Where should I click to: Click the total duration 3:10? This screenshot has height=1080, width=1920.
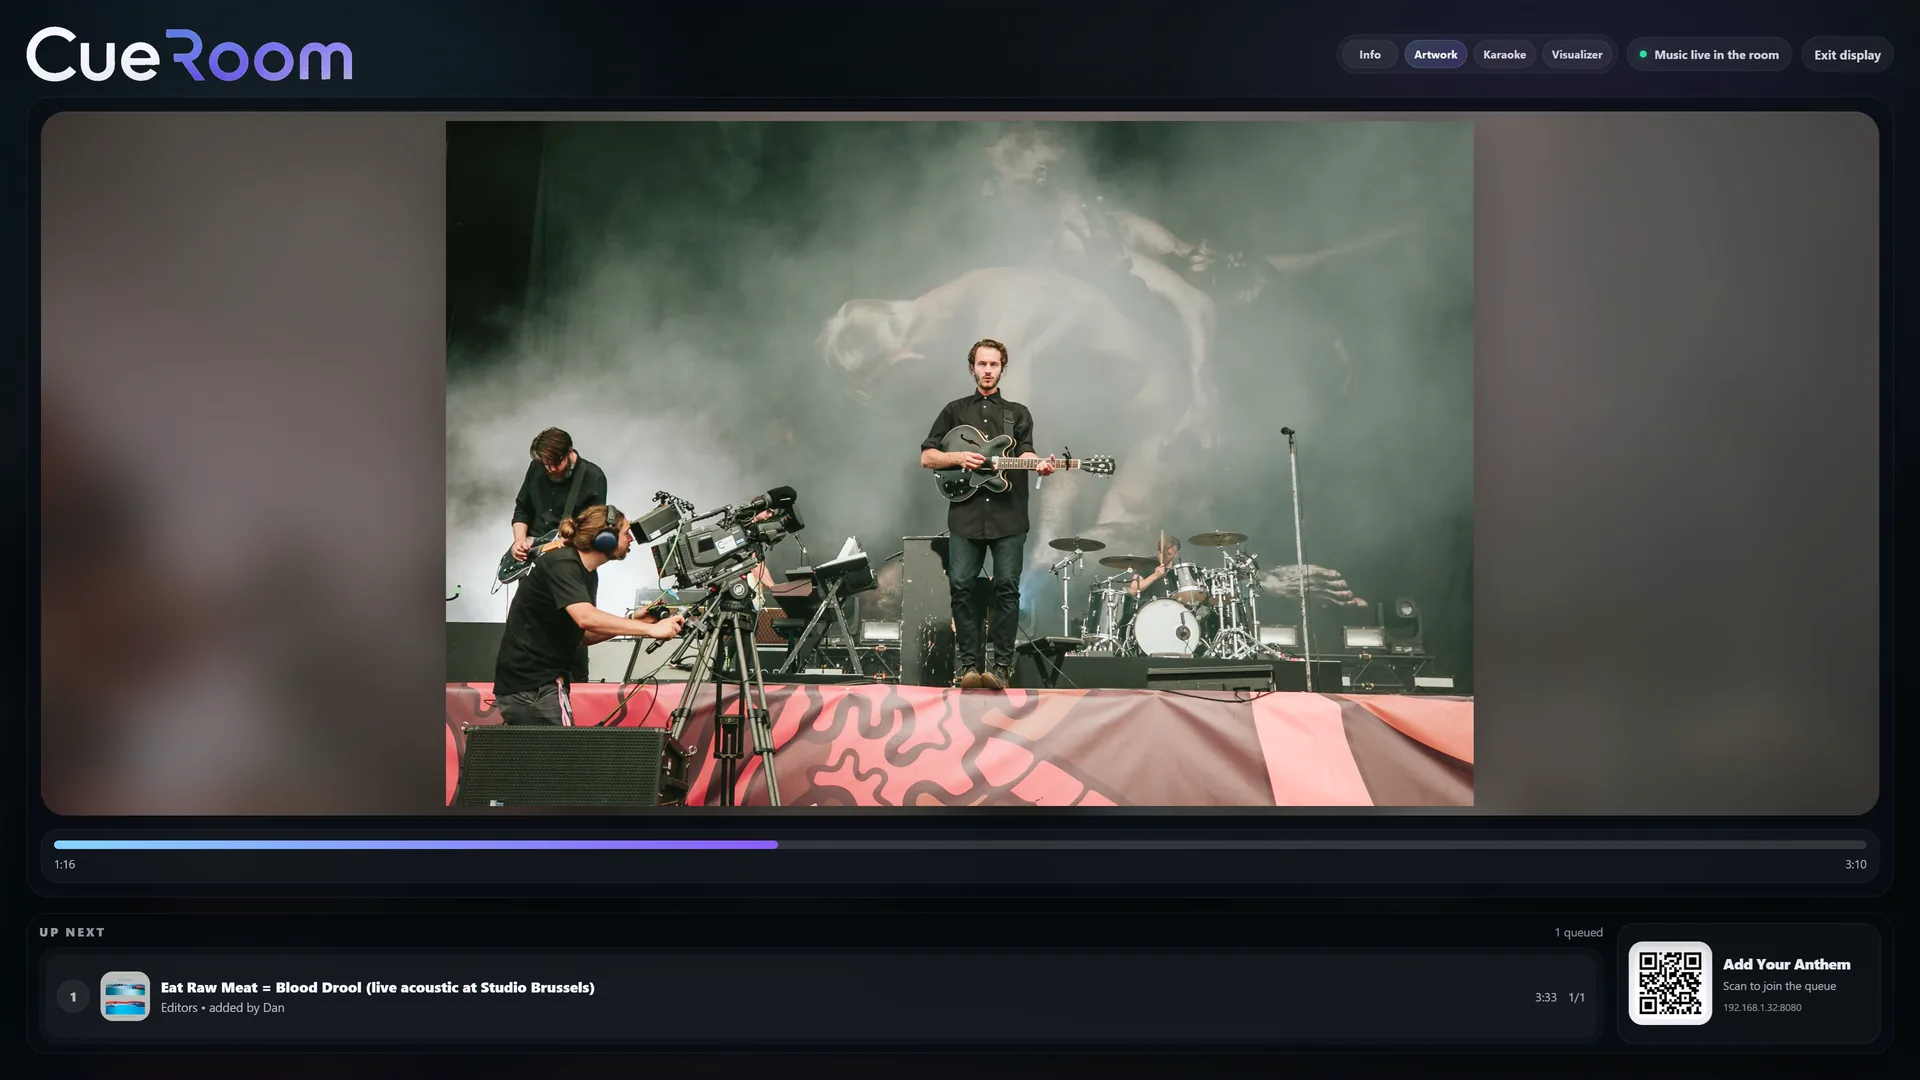click(1855, 864)
